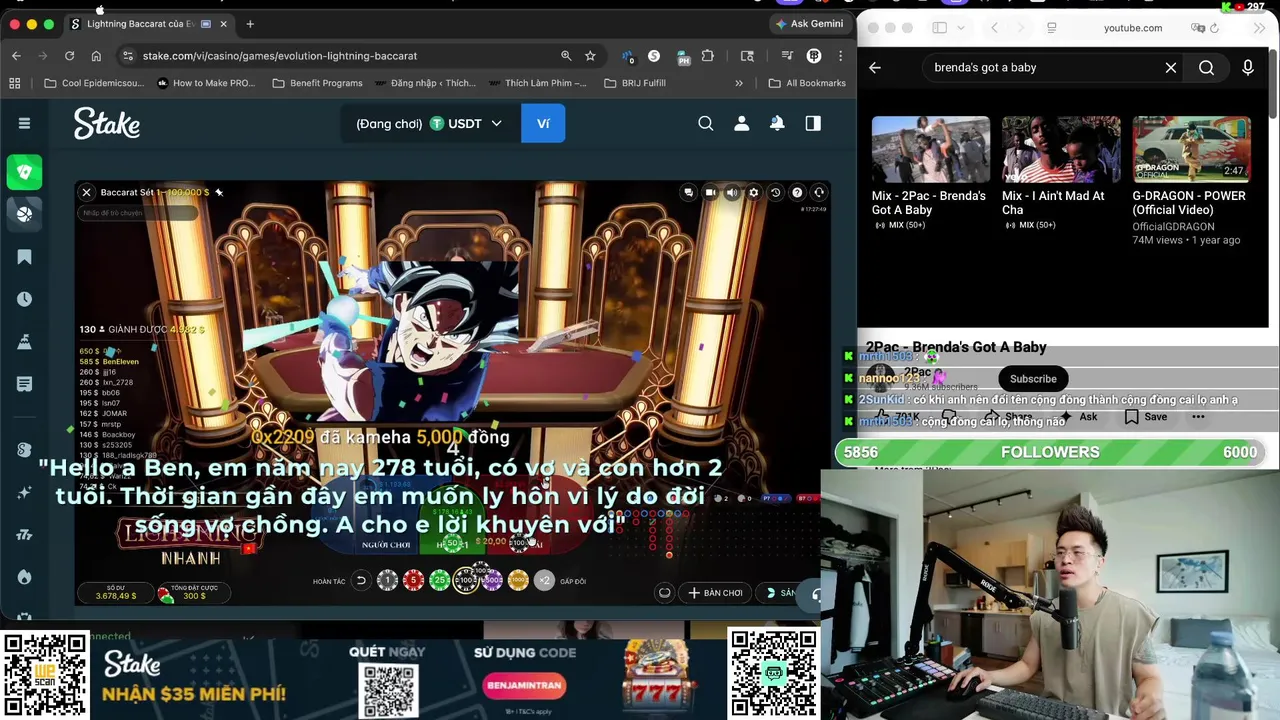This screenshot has height=720, width=1280.
Task: Close the Baccarat game with X
Action: 87,192
